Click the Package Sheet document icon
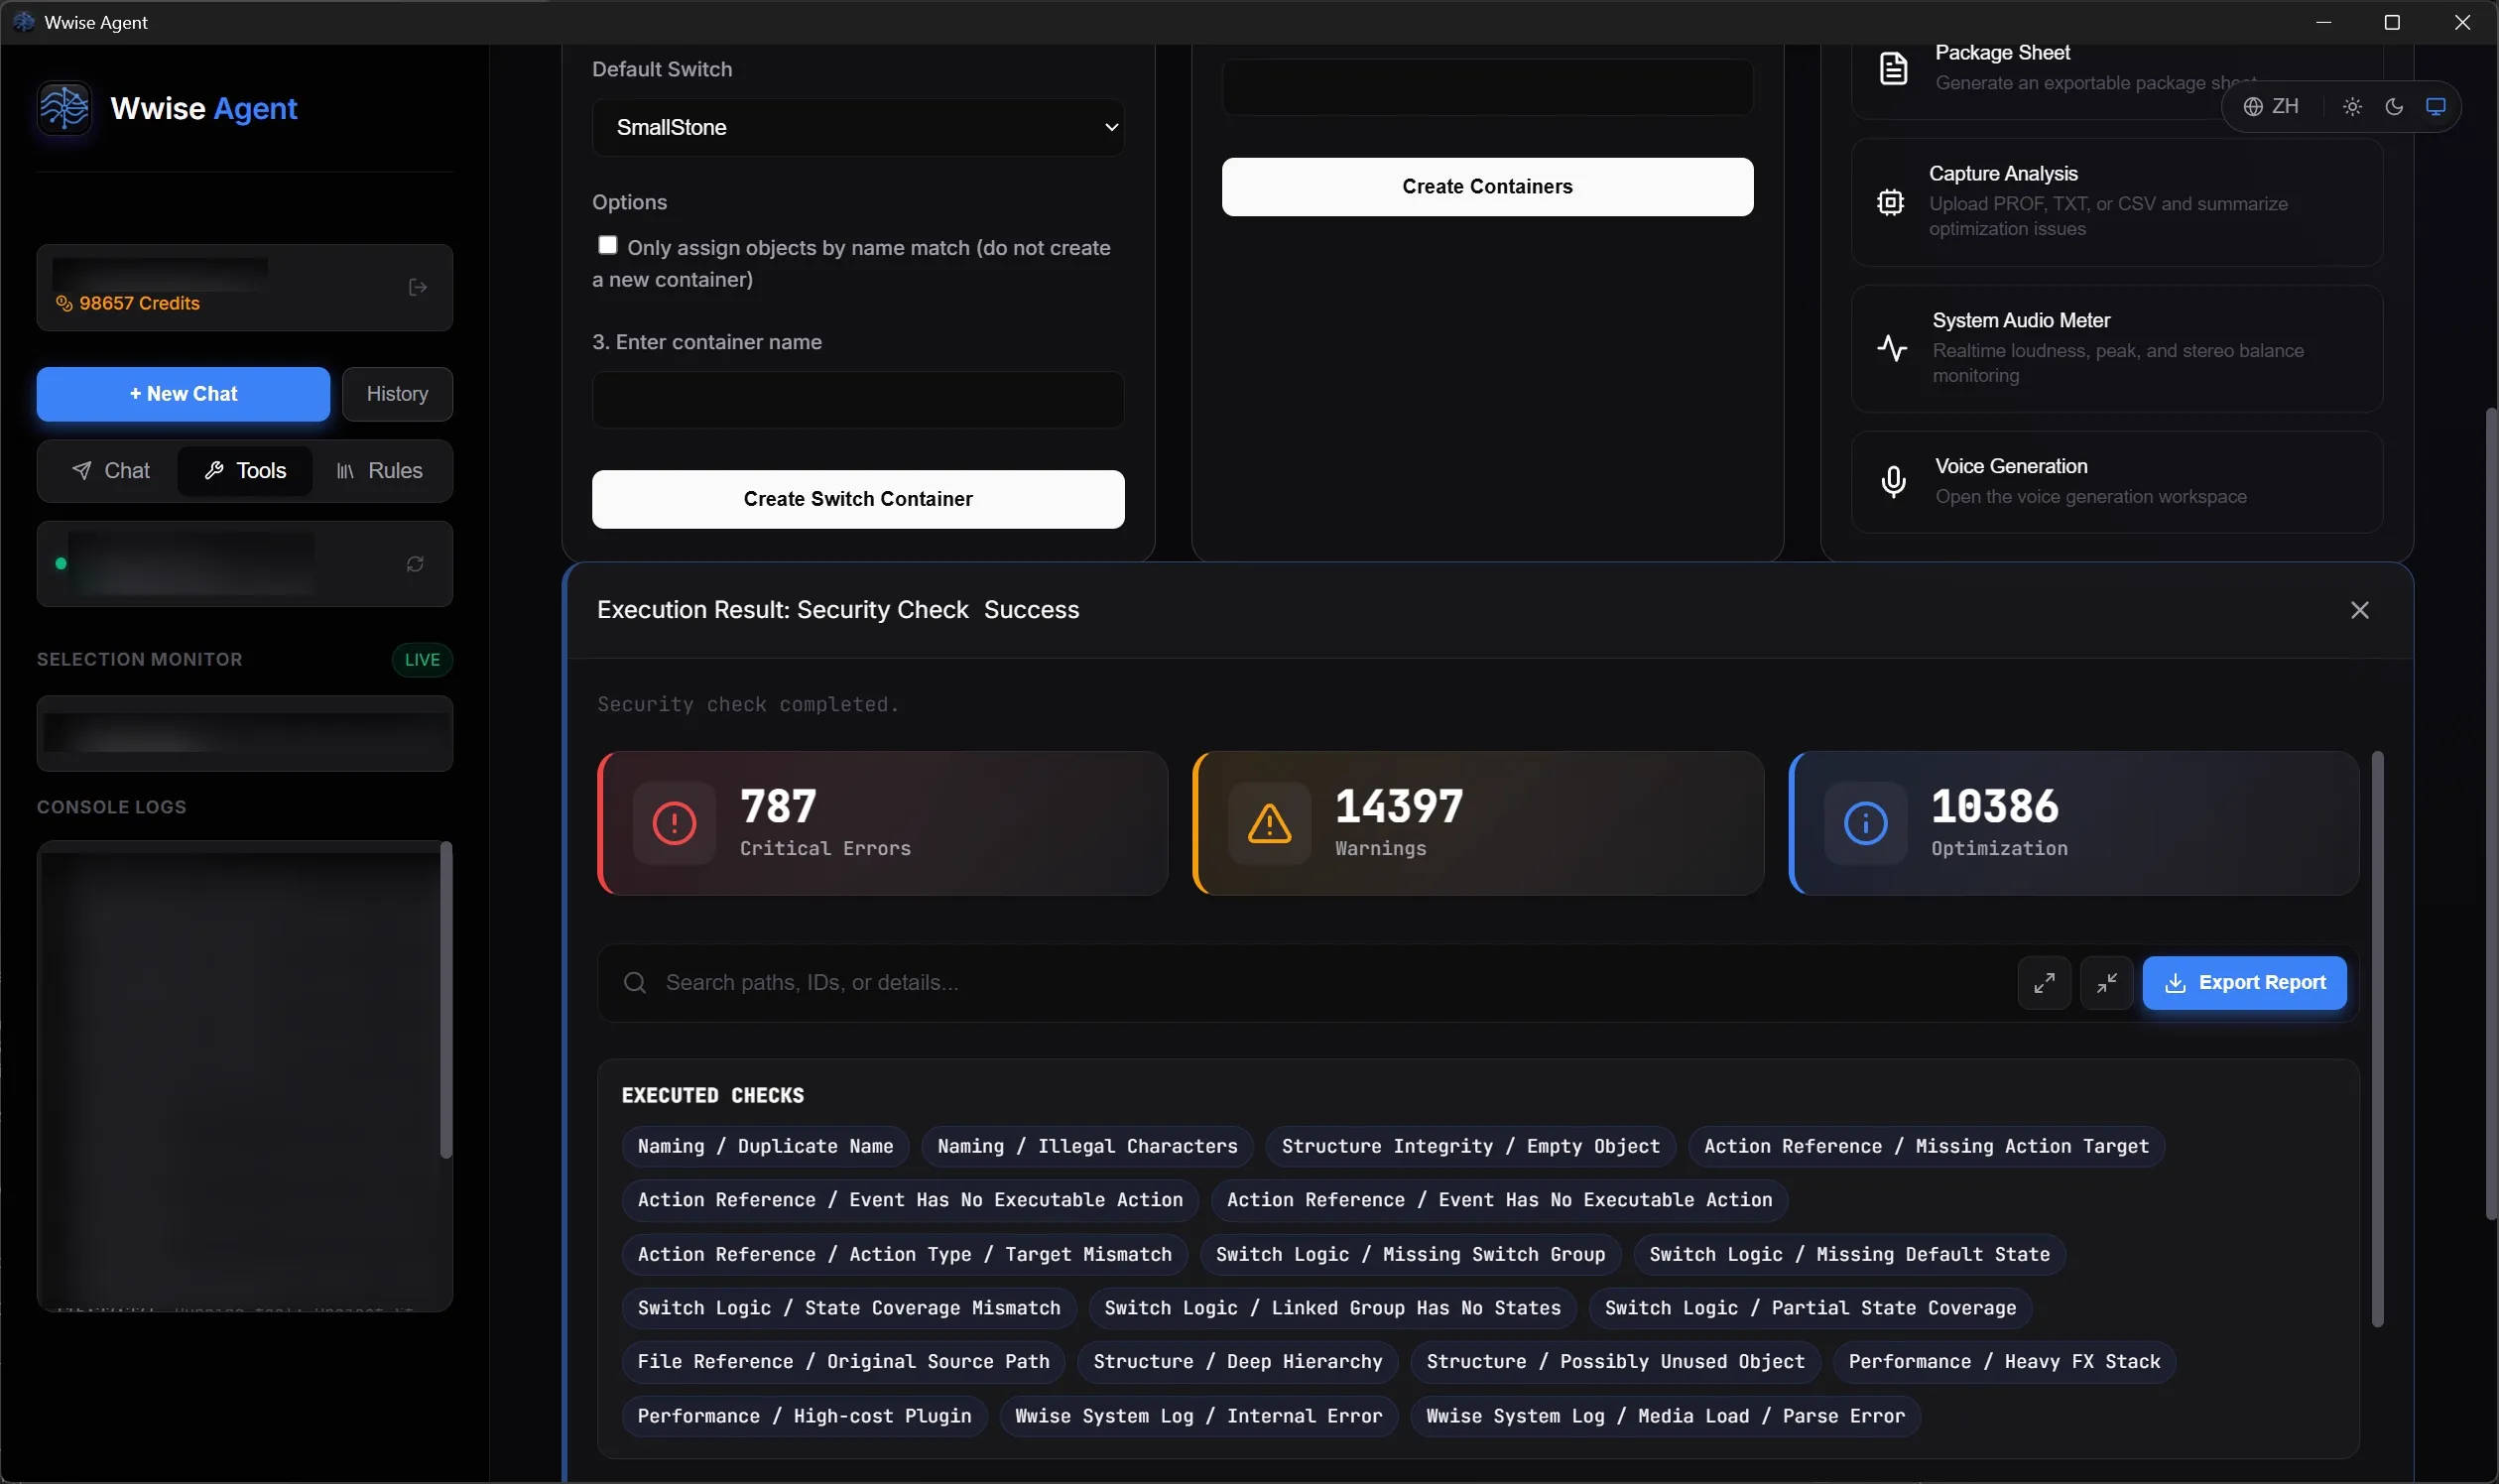The width and height of the screenshot is (2499, 1484). (x=1893, y=68)
